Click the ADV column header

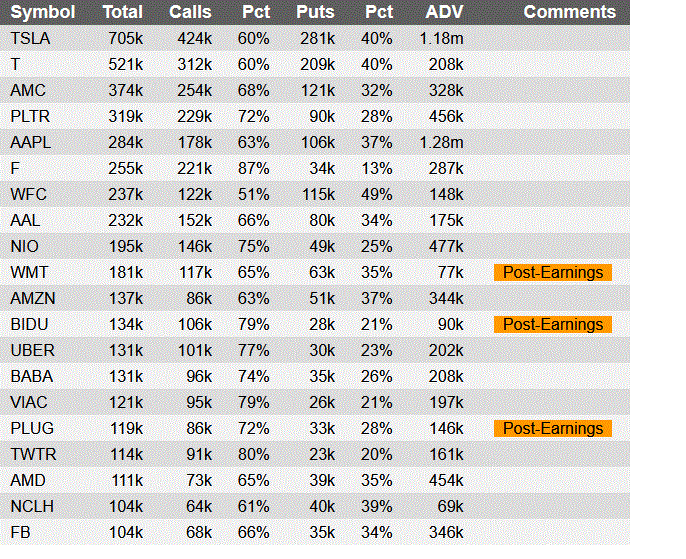pyautogui.click(x=444, y=12)
